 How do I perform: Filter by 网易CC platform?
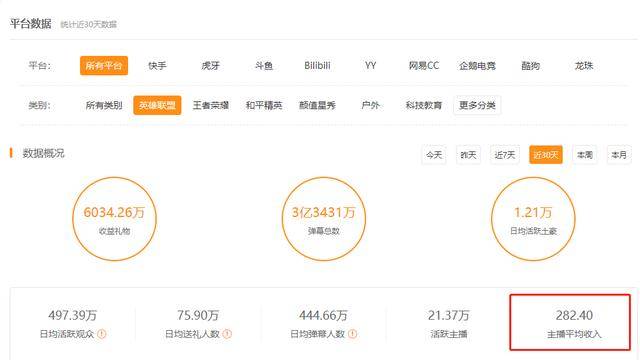[x=424, y=66]
